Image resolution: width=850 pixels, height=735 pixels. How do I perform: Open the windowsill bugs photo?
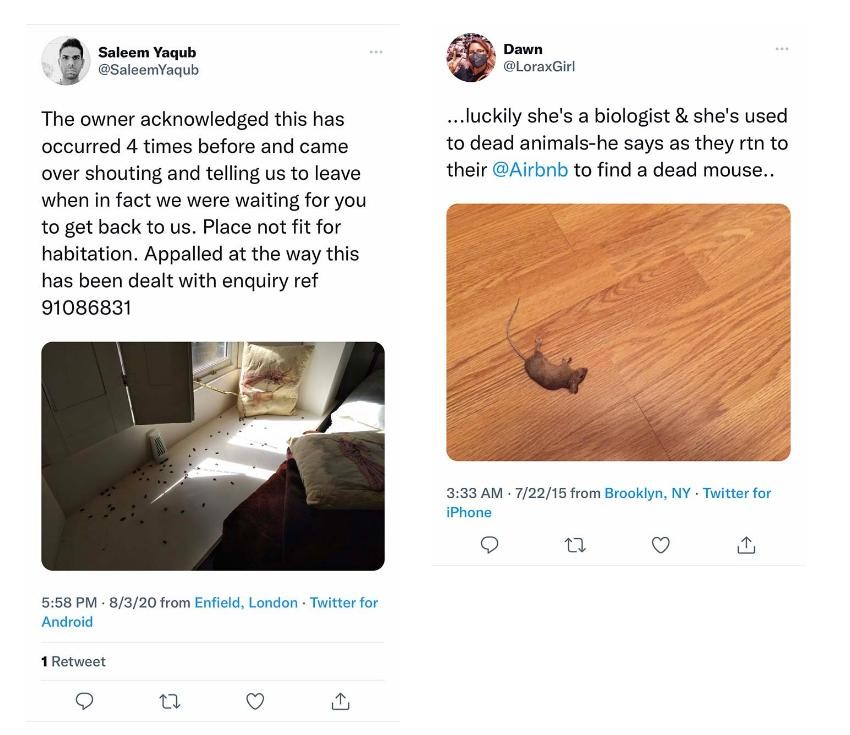pos(212,456)
